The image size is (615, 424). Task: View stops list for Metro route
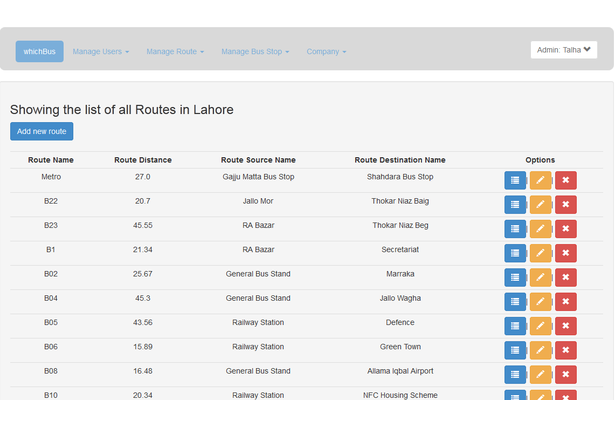[x=515, y=180]
